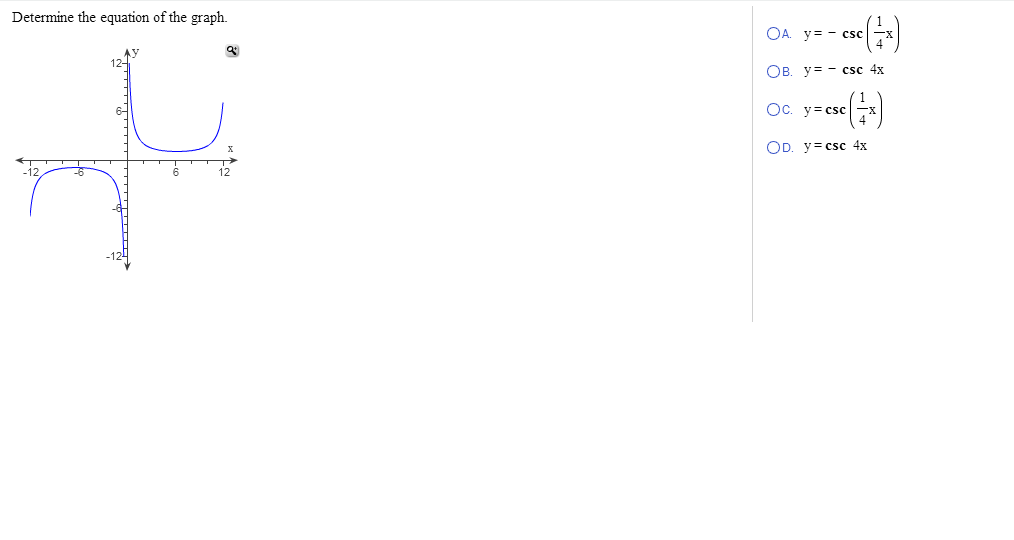1014x540 pixels.
Task: Click the x axis letter label
Action: [x=230, y=149]
